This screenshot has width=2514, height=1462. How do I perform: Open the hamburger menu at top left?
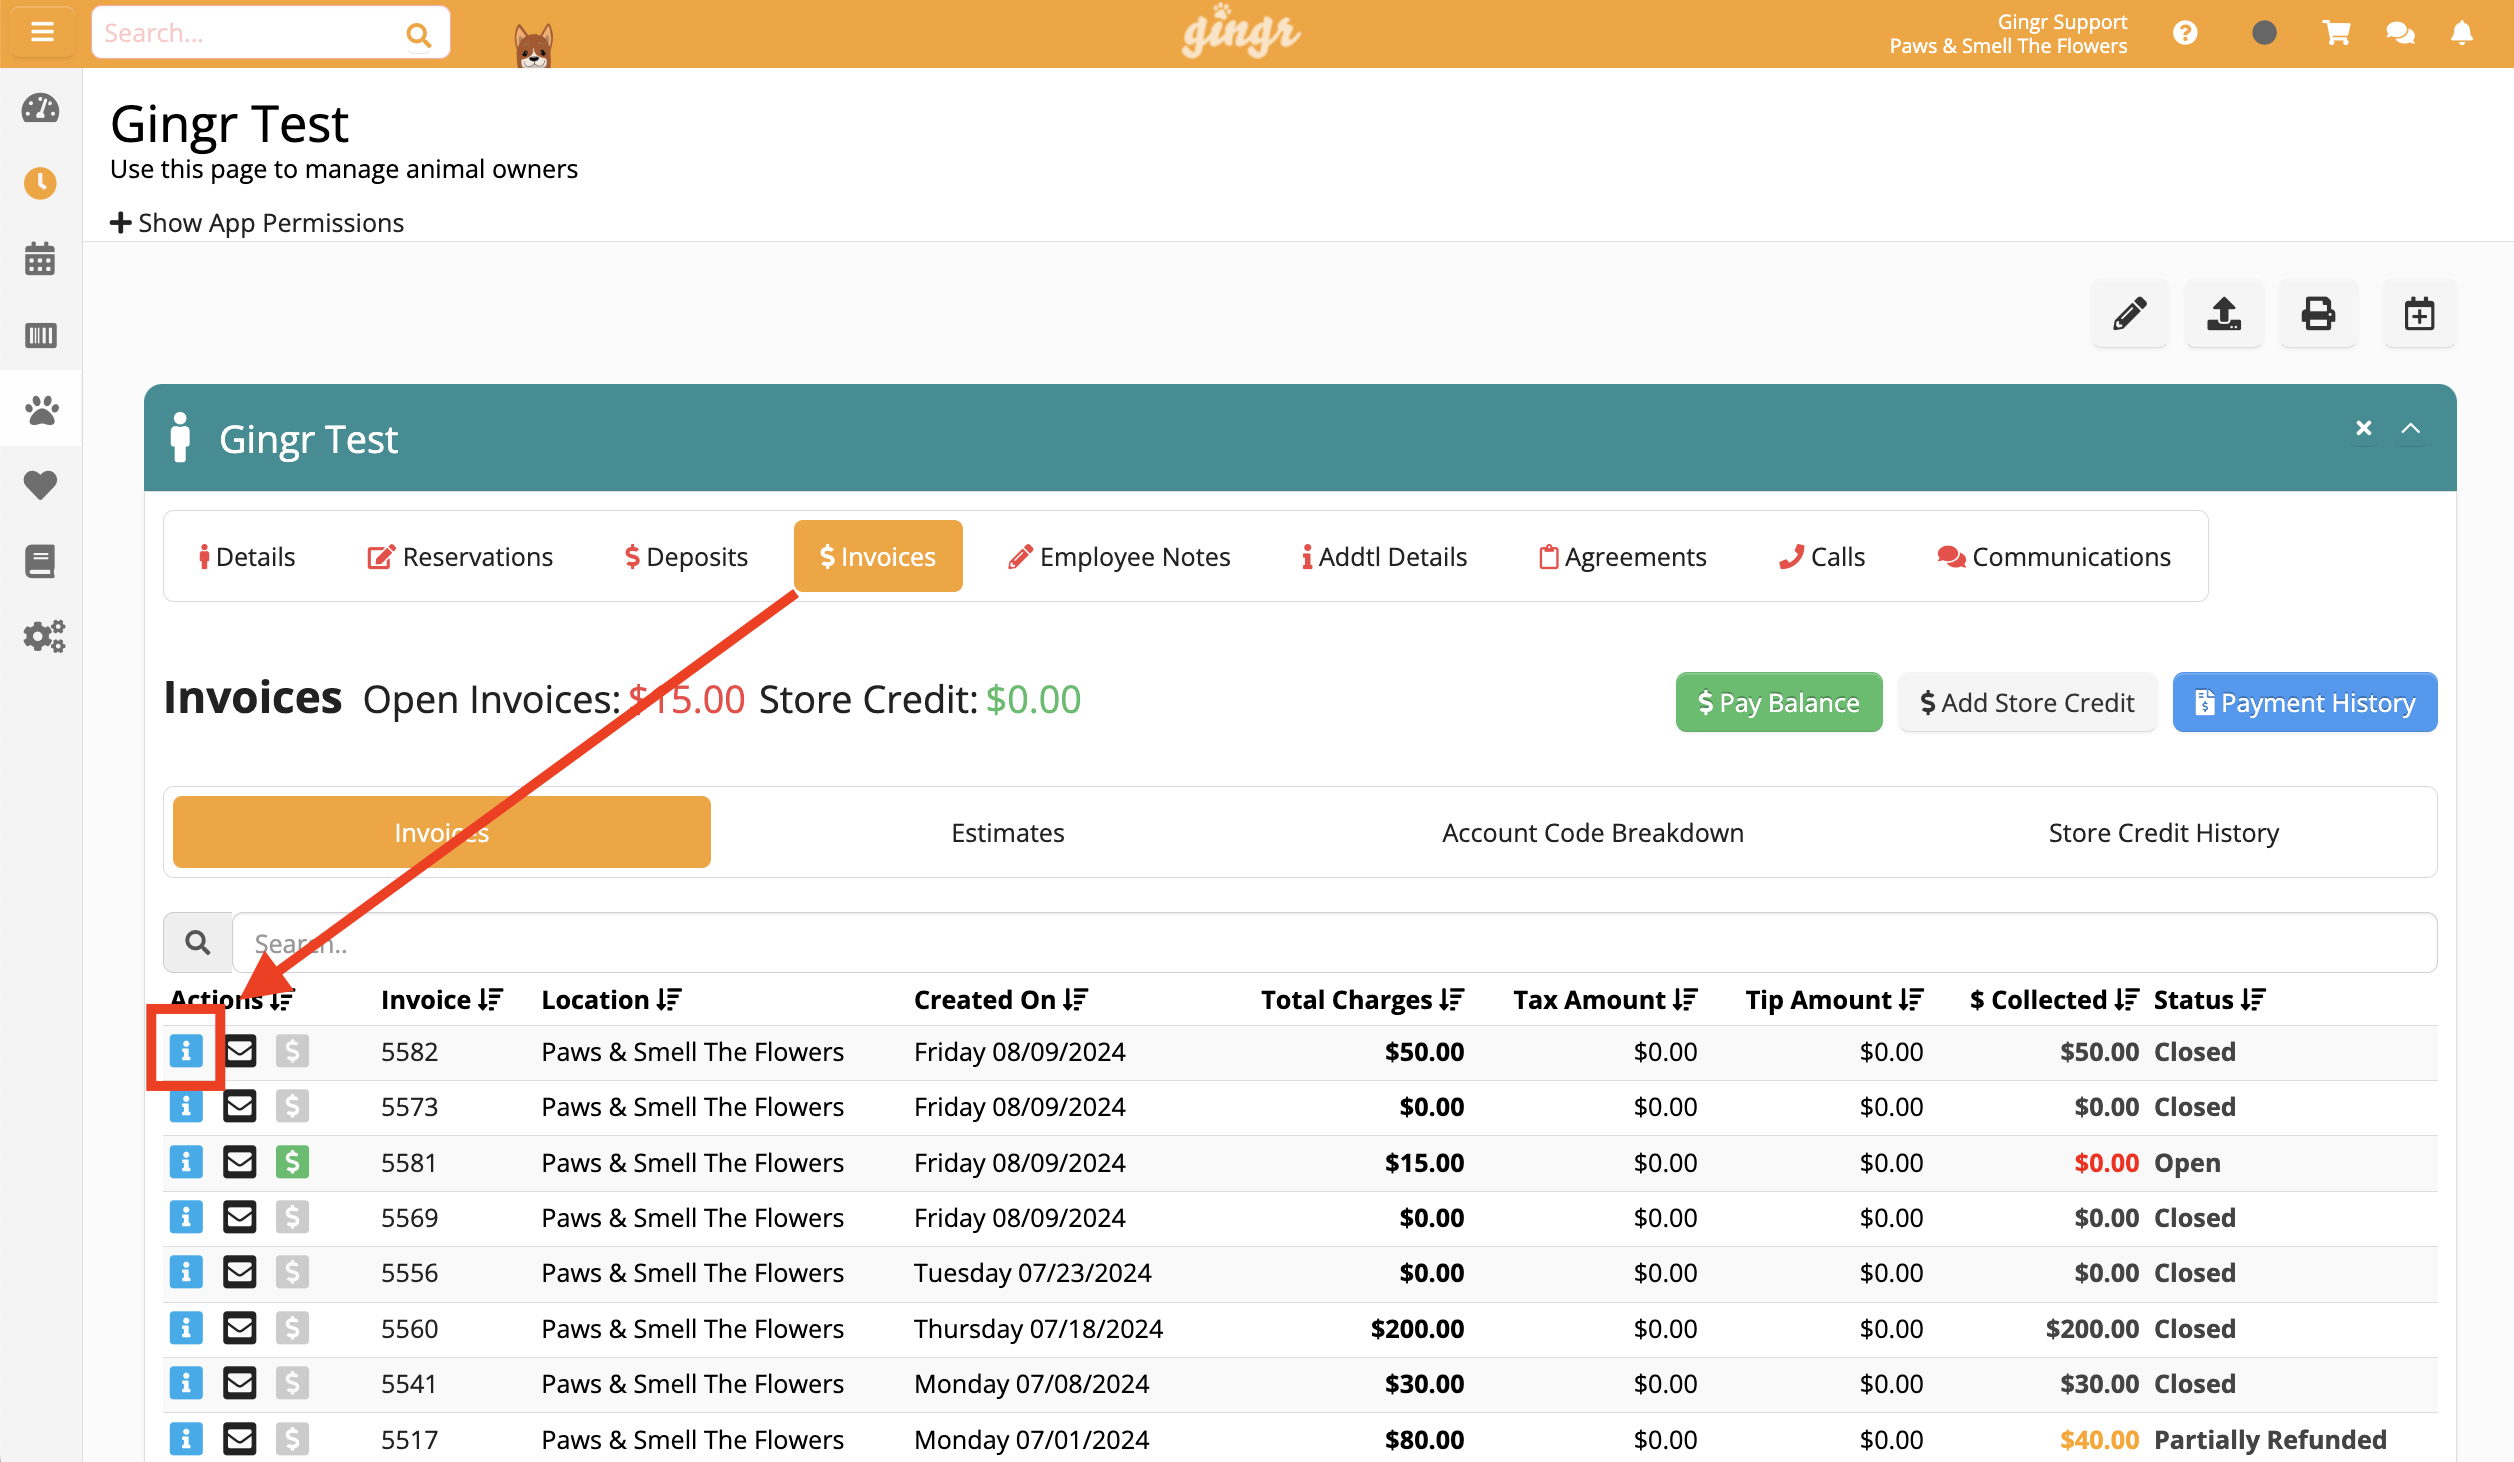point(41,32)
